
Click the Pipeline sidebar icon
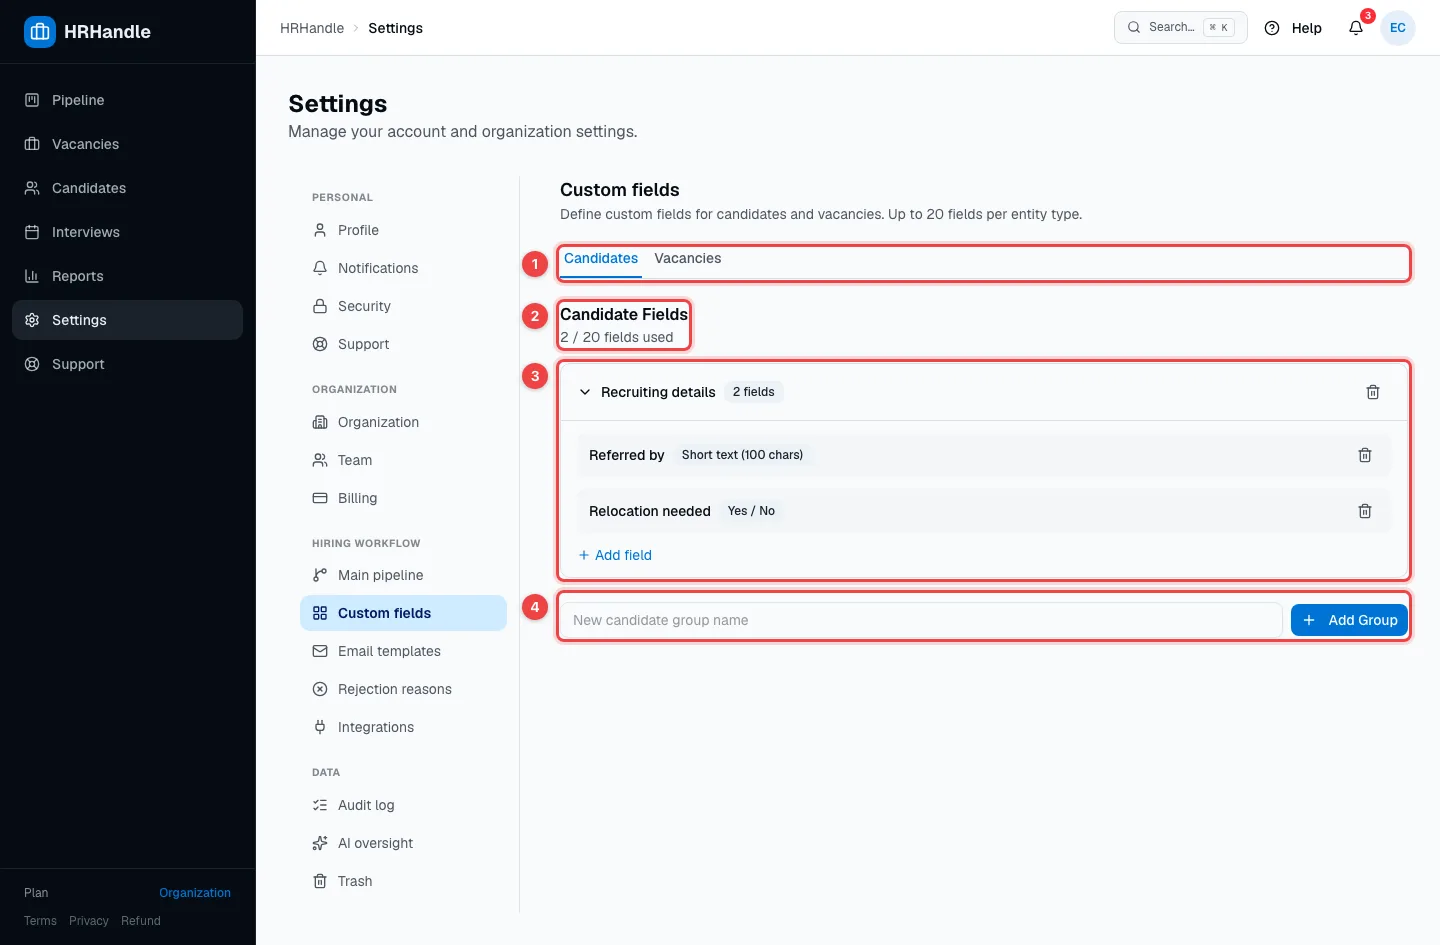(32, 100)
